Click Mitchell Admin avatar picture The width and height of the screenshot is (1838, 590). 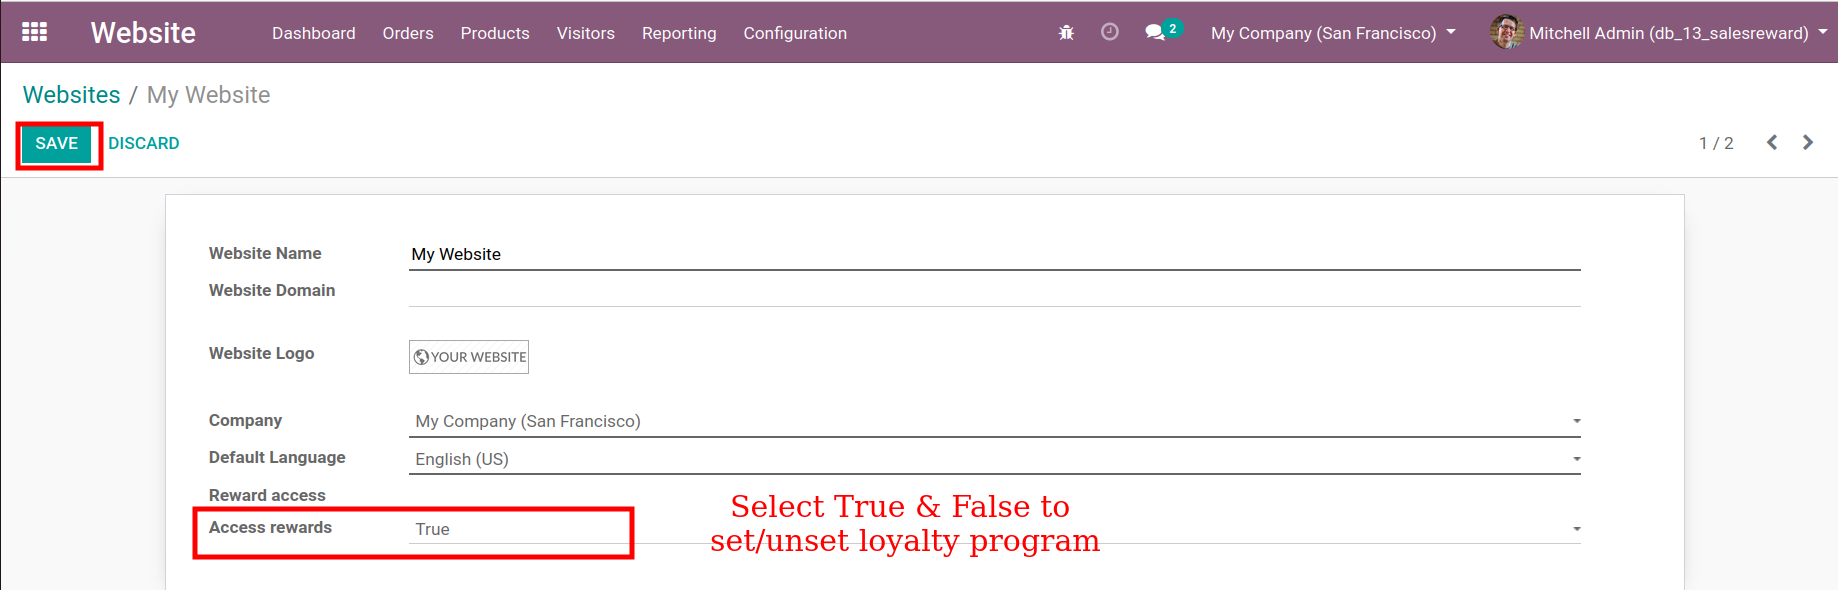pos(1506,32)
